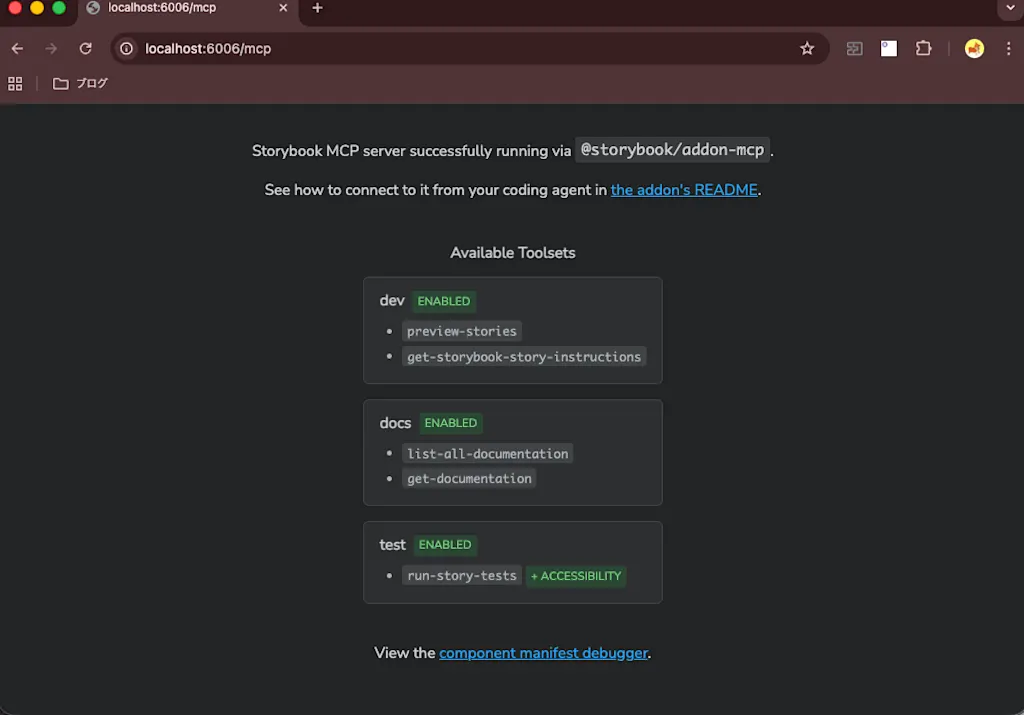1024x715 pixels.
Task: Open the addon's README link
Action: tap(684, 190)
